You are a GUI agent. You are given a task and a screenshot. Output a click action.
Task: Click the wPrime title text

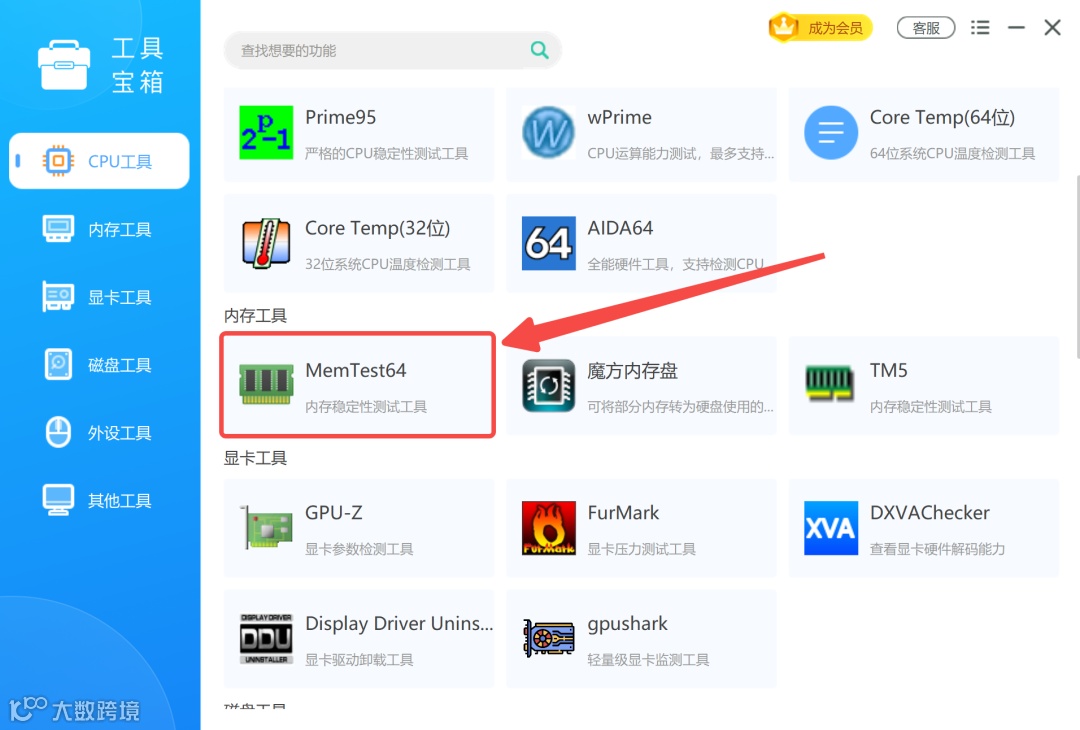619,118
